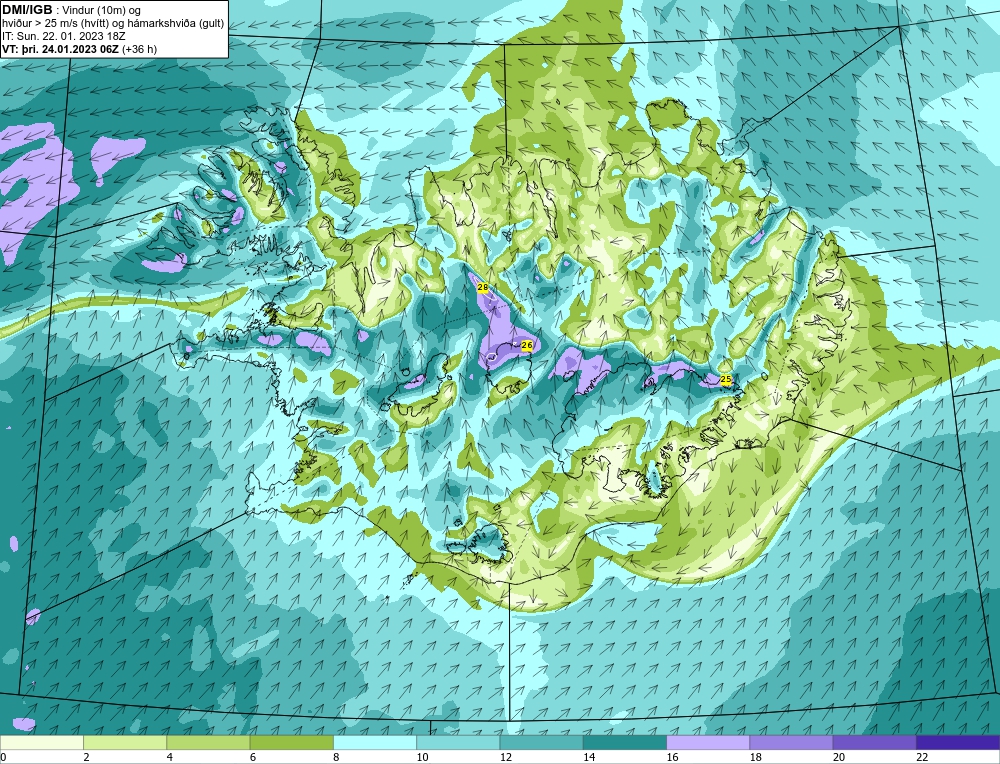Click the 14–16 m/s dark teal legend swatch
This screenshot has width=1000, height=764.
[x=625, y=743]
